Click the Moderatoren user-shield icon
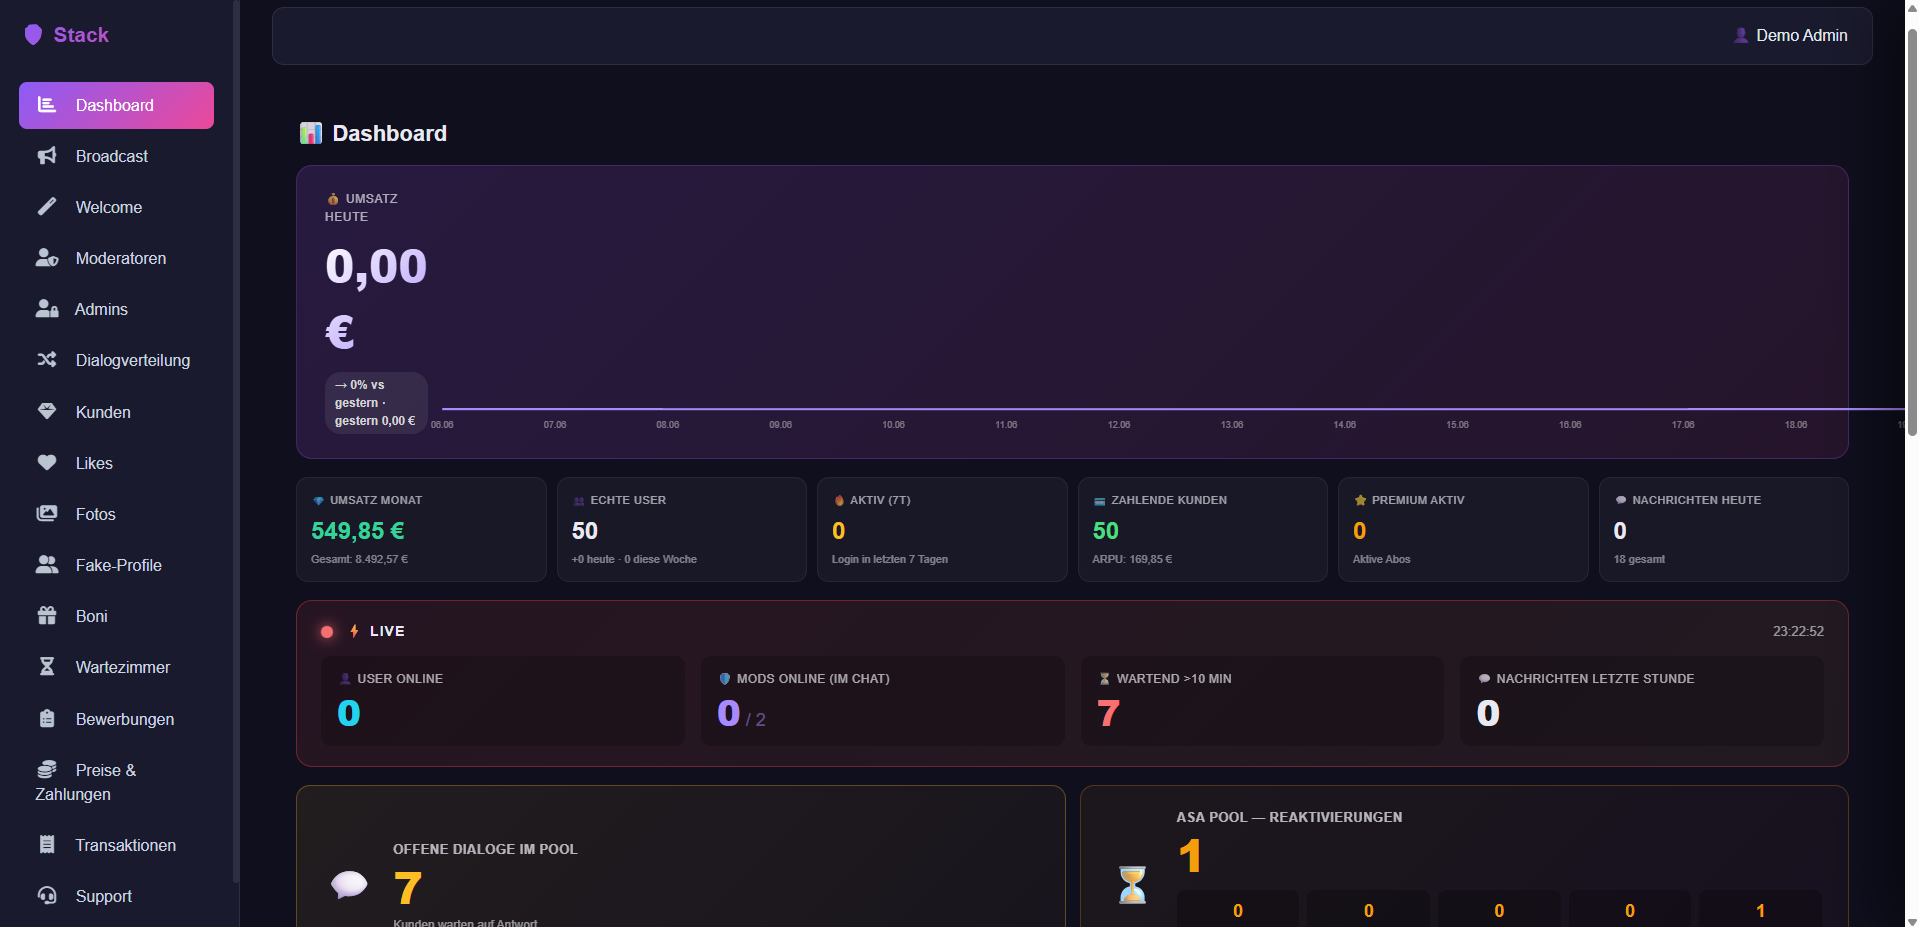The height and width of the screenshot is (927, 1919). [47, 258]
